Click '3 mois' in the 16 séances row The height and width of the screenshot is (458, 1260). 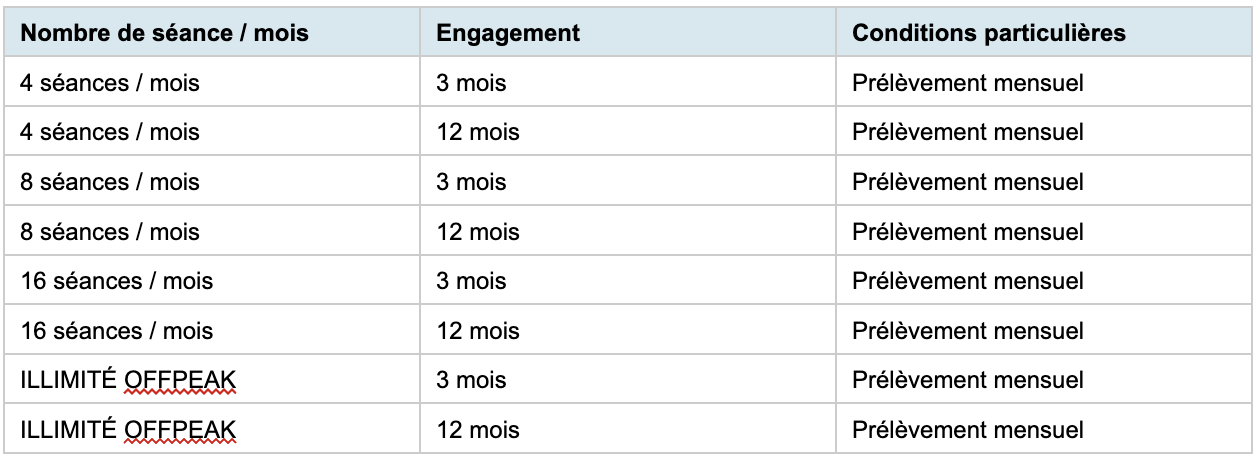tap(471, 281)
